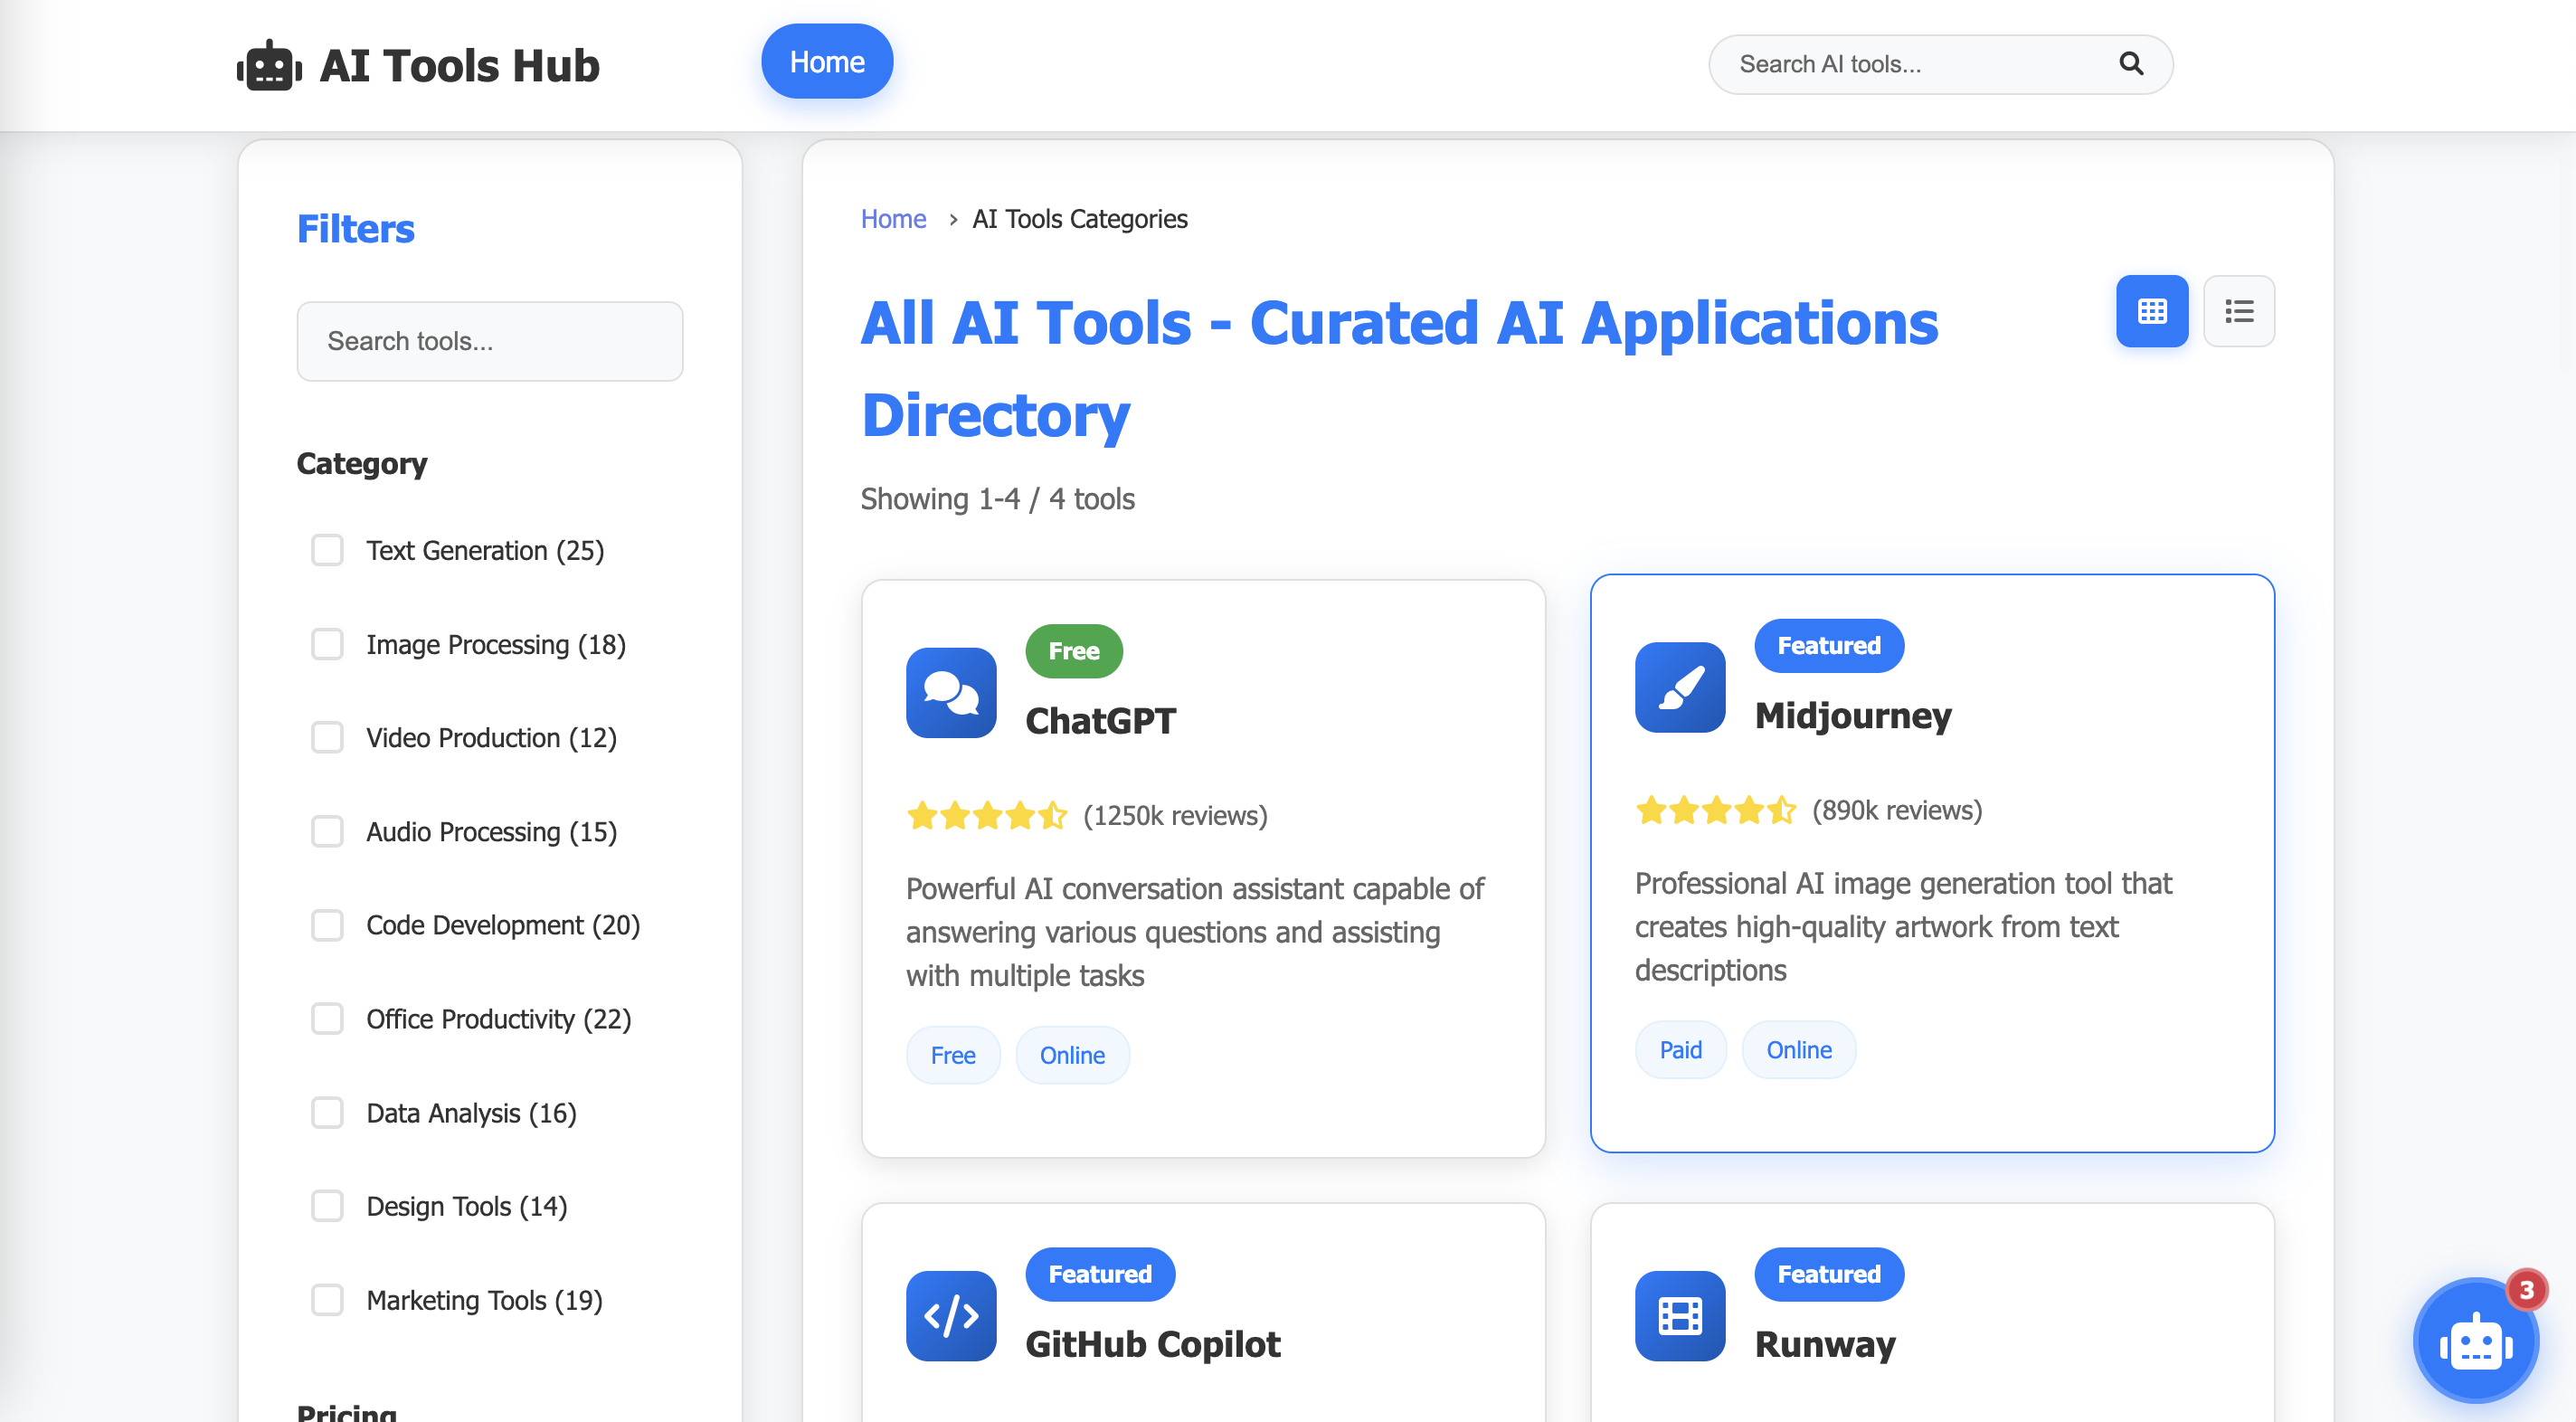Click the magnifier icon in header search
This screenshot has height=1422, width=2576.
[2130, 64]
